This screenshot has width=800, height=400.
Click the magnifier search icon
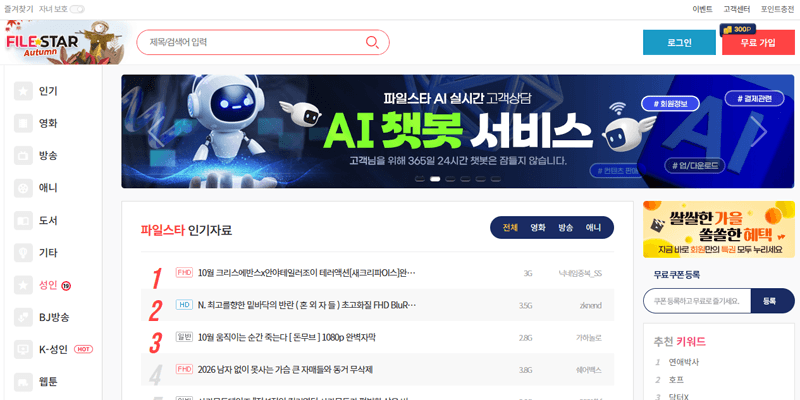coord(372,42)
